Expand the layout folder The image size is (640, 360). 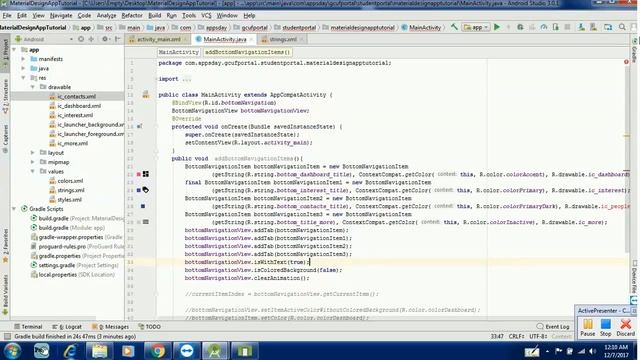(x=33, y=153)
